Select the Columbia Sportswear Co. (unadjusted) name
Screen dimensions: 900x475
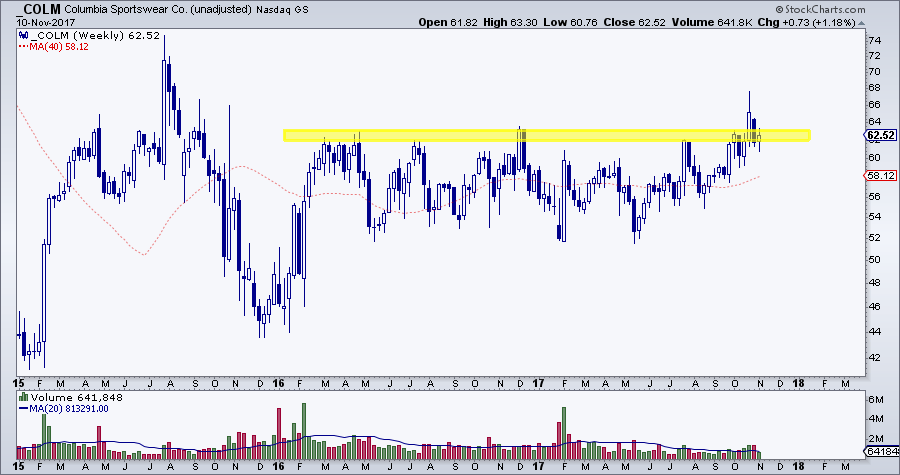[158, 10]
